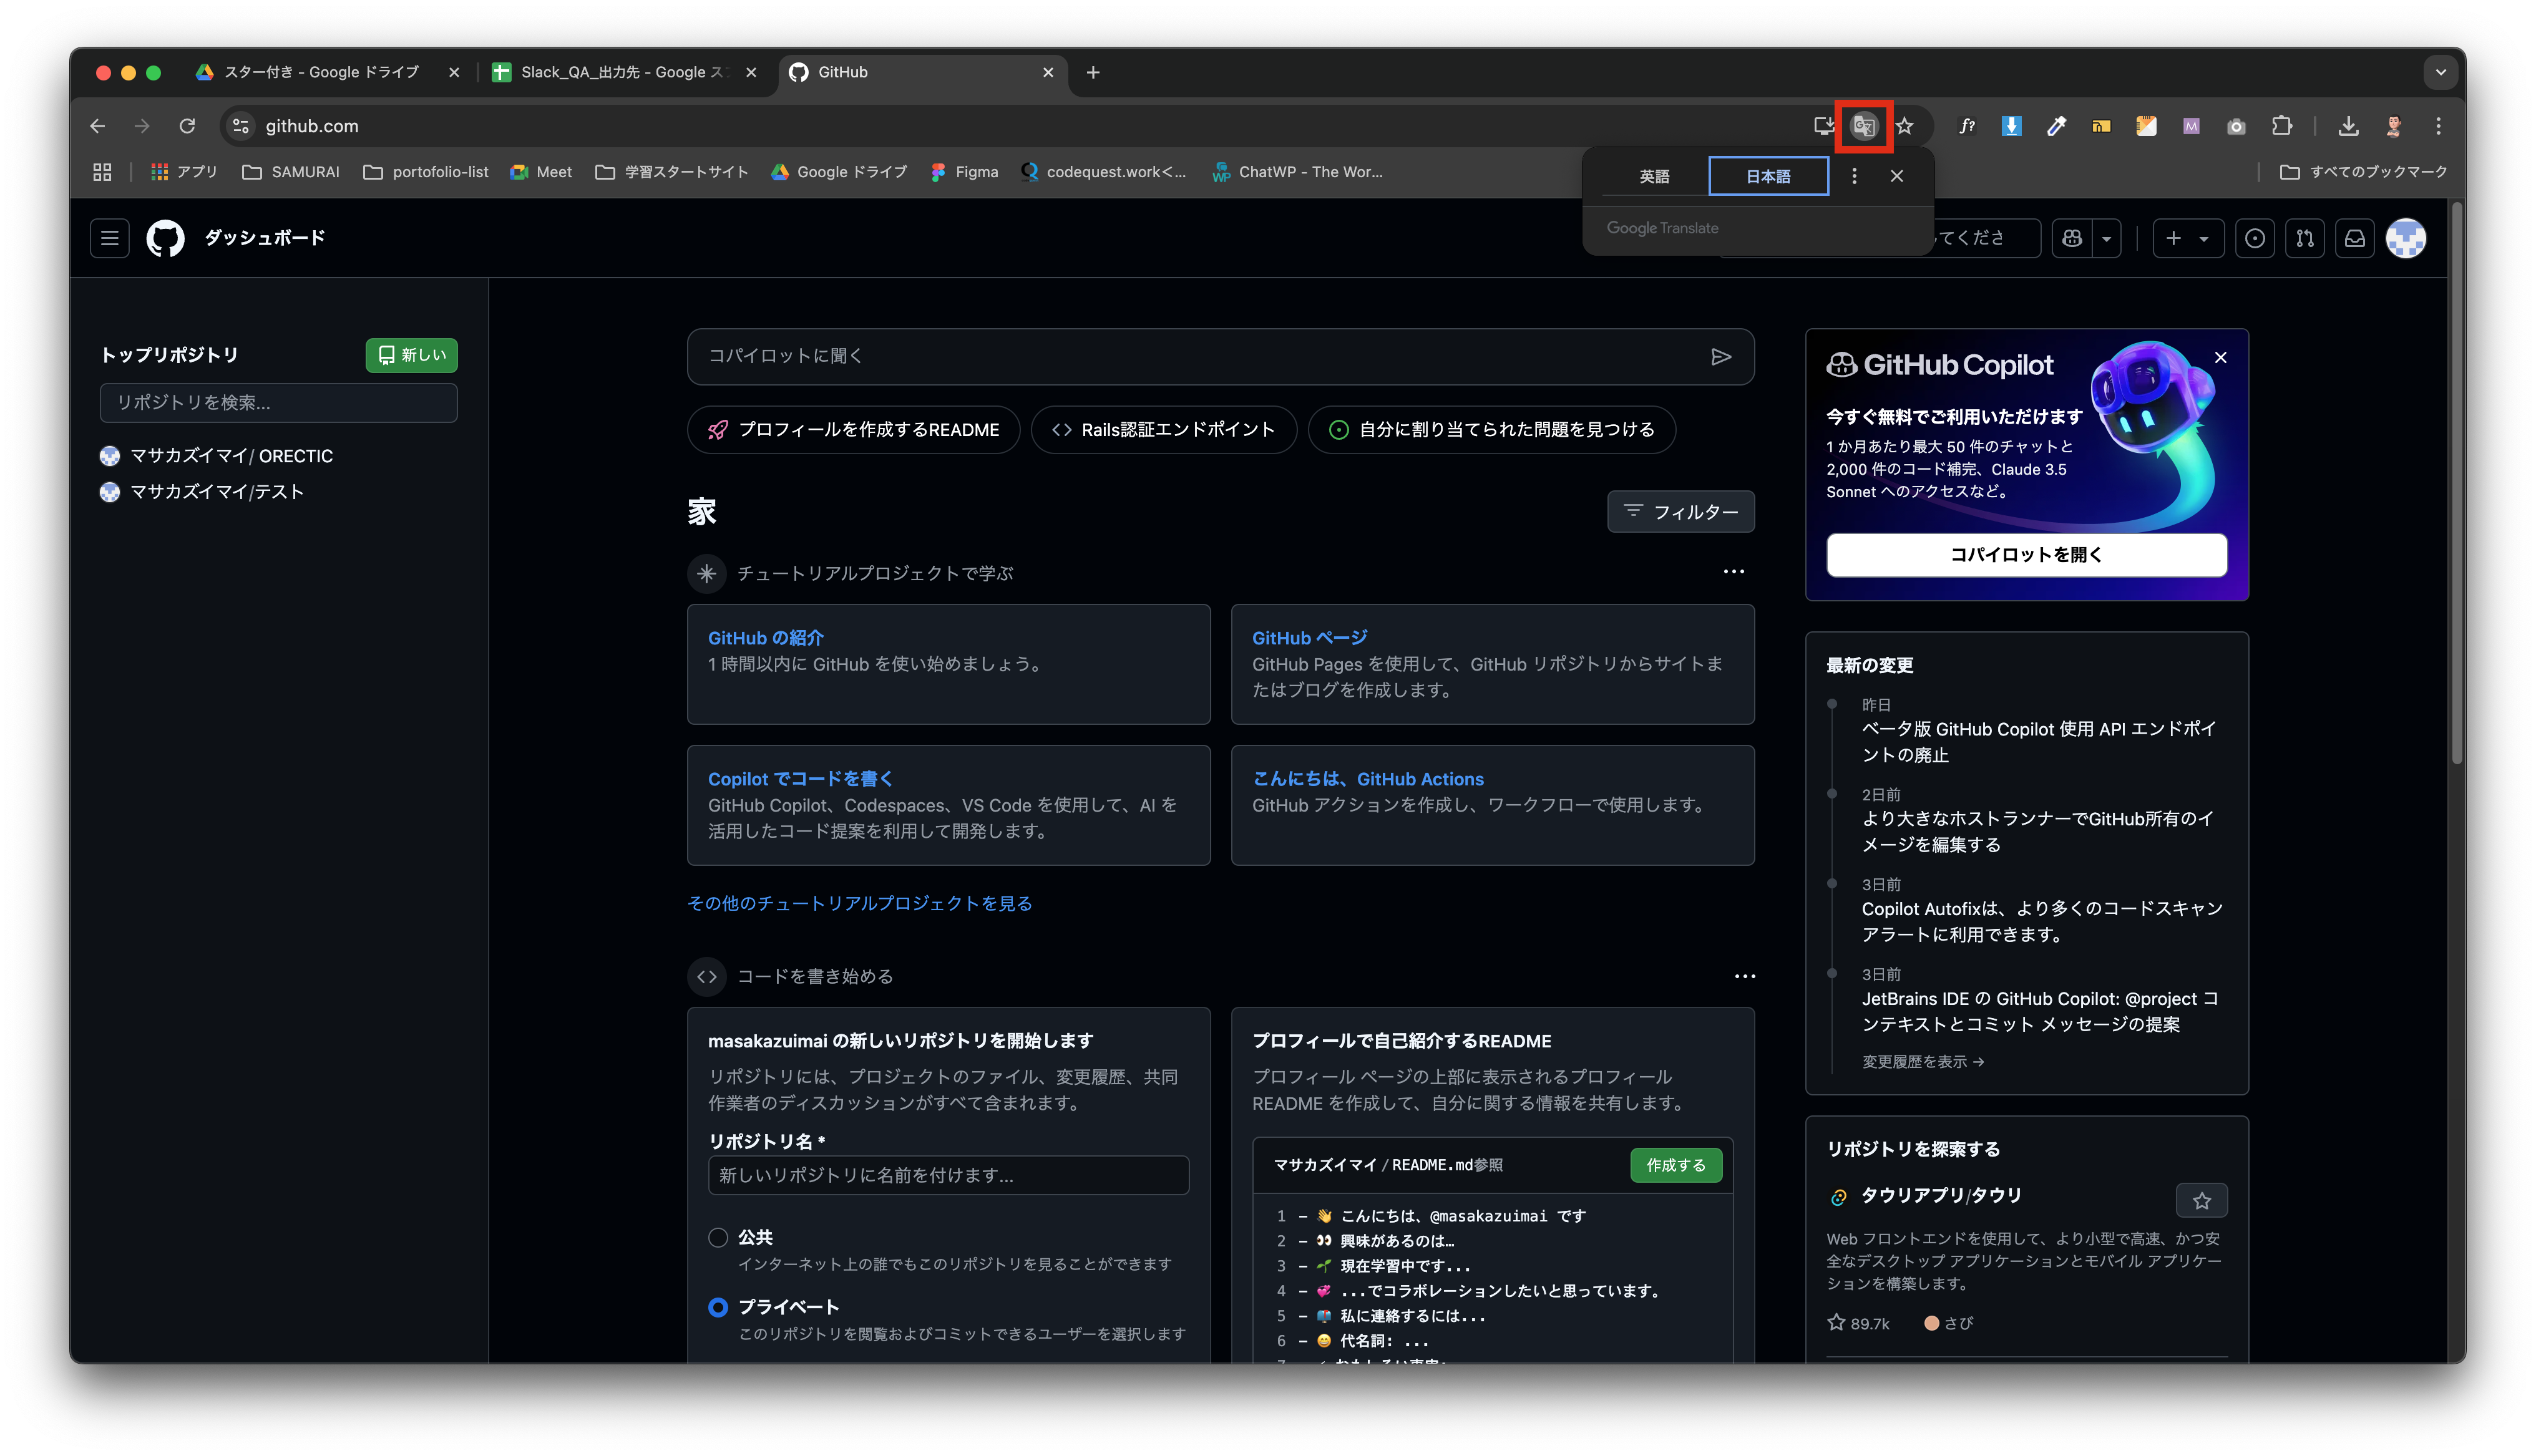Select the プライベート radio button

click(x=718, y=1307)
